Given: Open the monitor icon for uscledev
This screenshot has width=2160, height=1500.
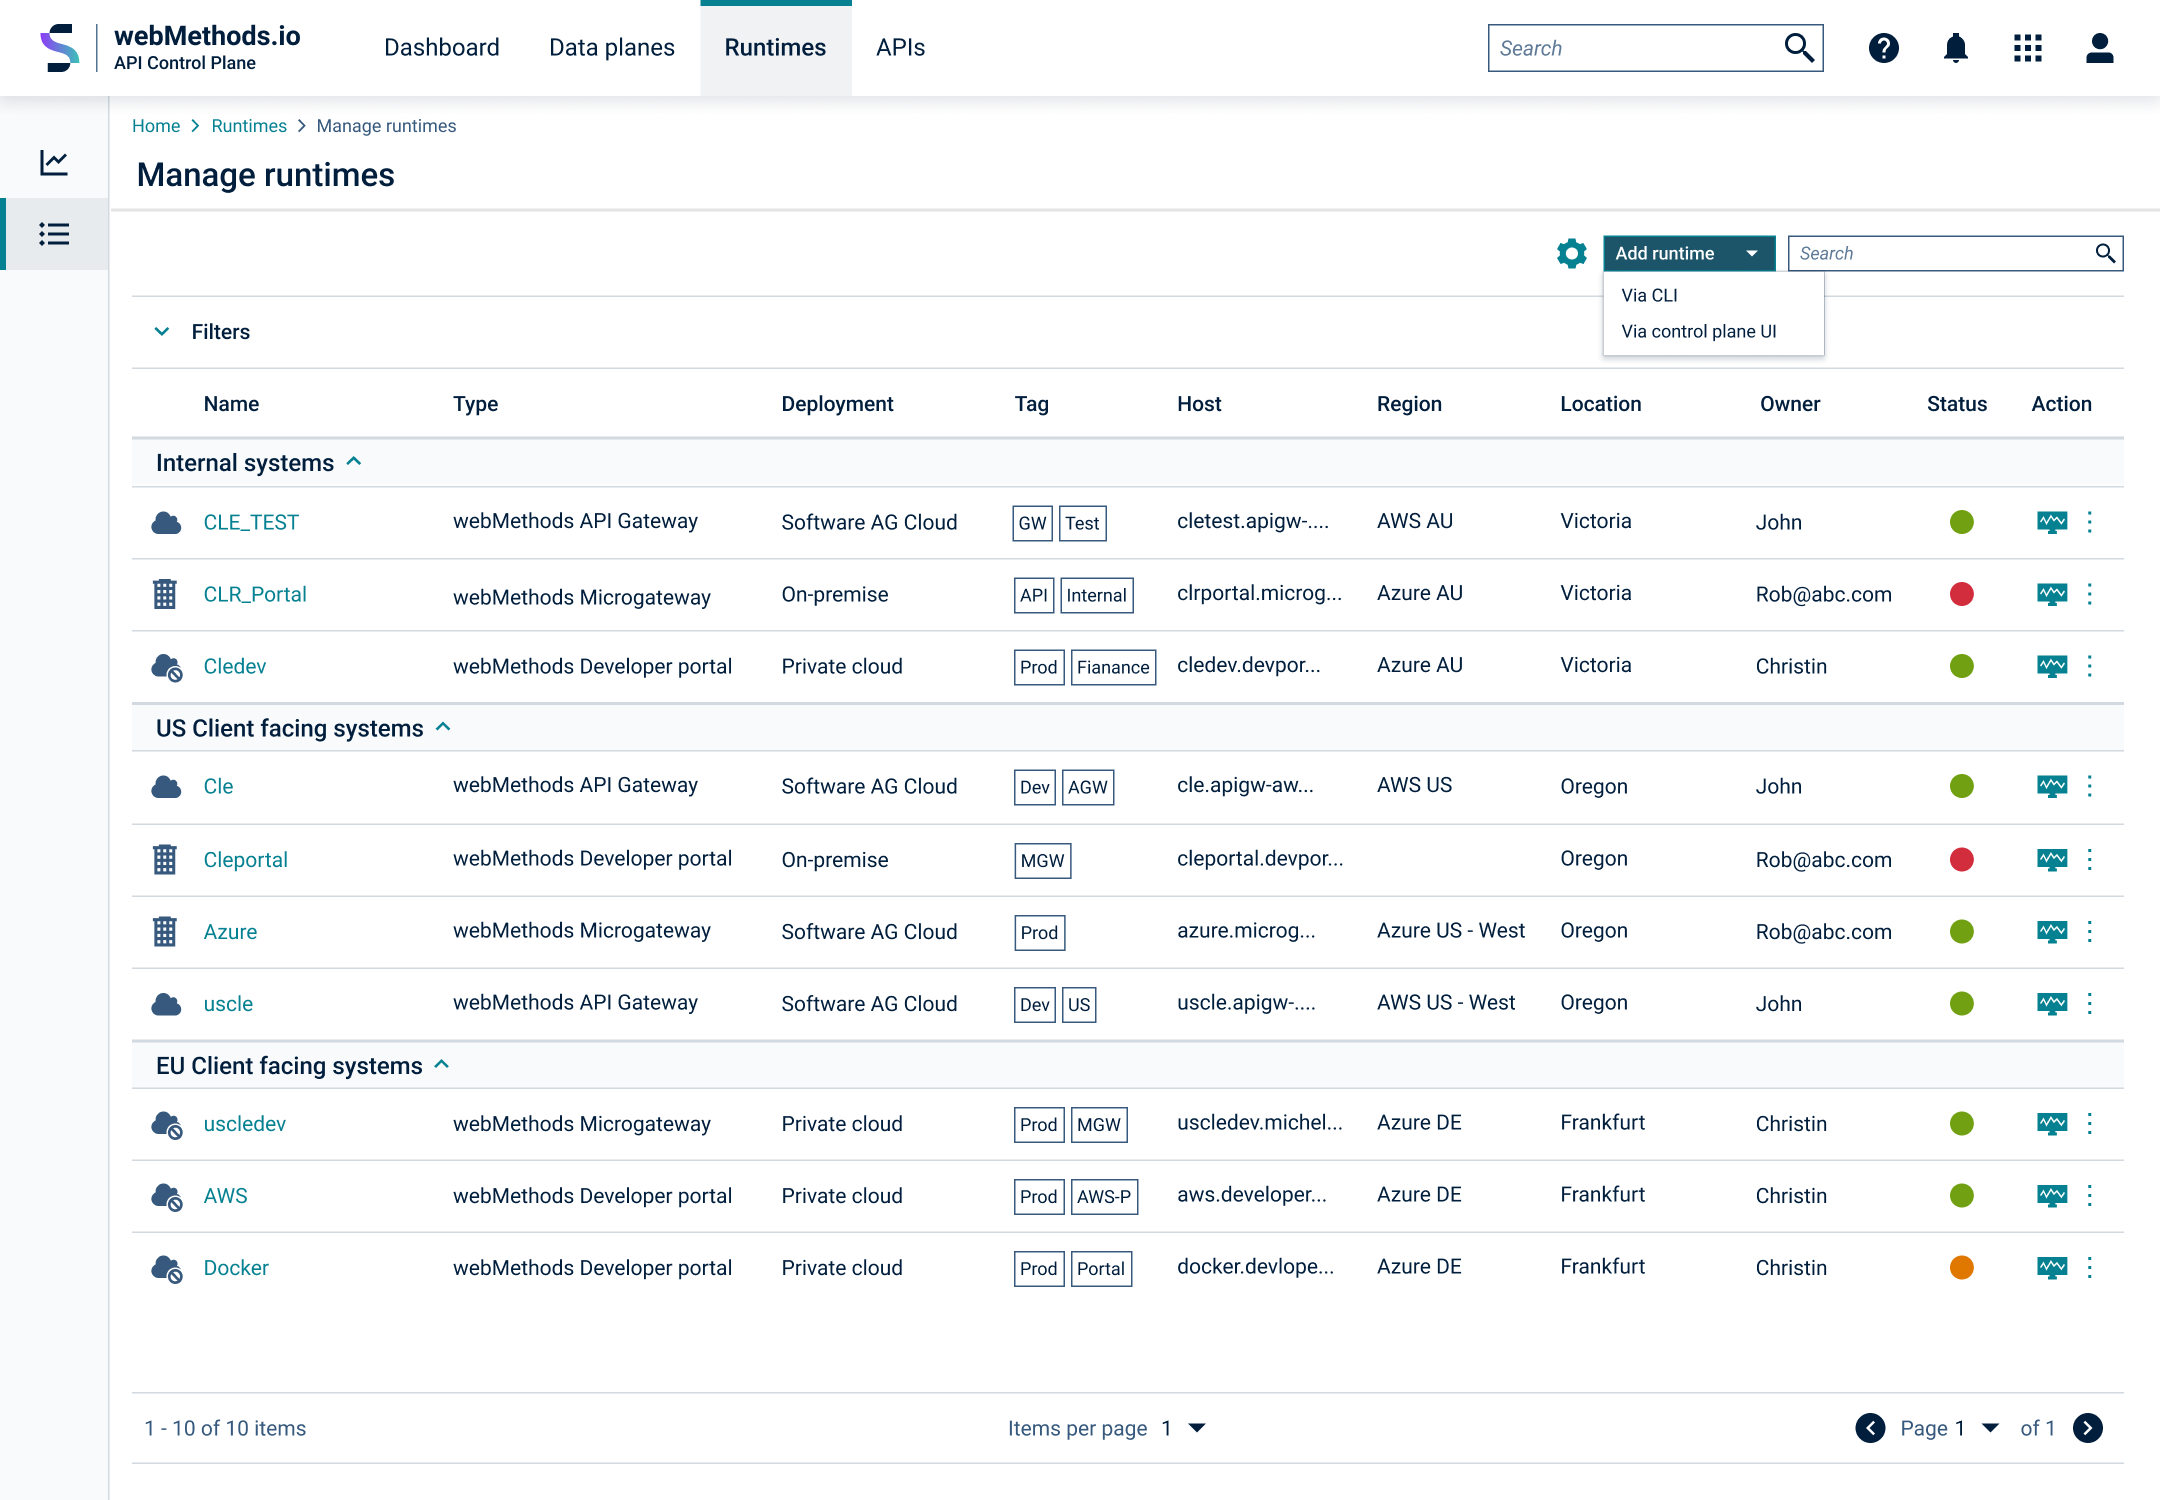Looking at the screenshot, I should (2052, 1123).
